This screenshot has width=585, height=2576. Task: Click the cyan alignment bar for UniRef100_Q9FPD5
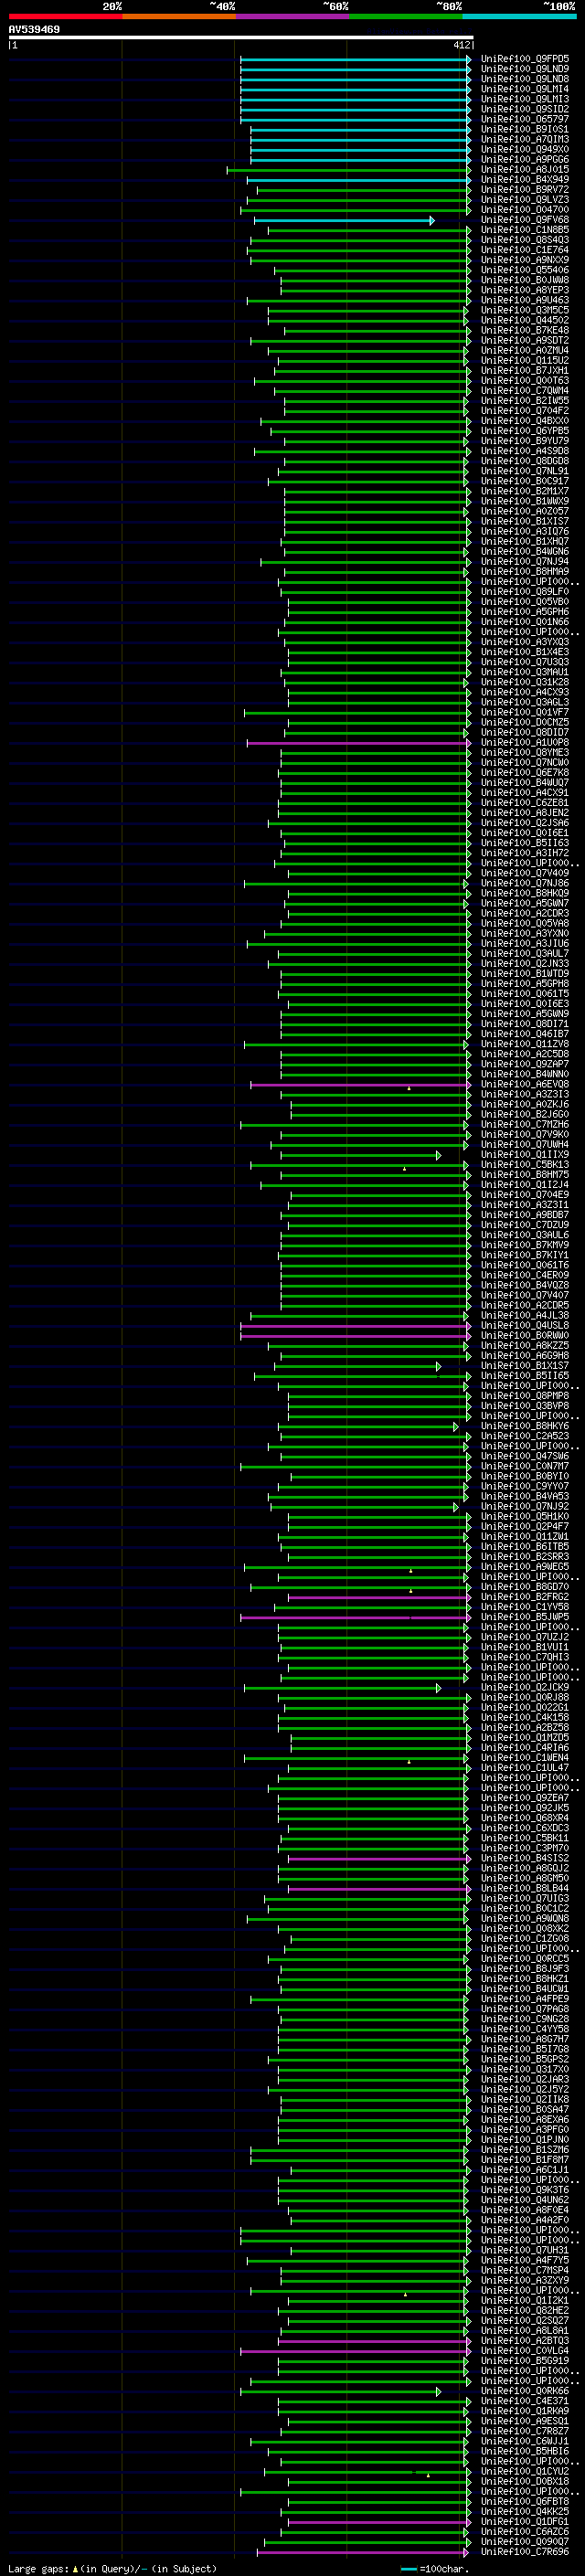coord(356,59)
